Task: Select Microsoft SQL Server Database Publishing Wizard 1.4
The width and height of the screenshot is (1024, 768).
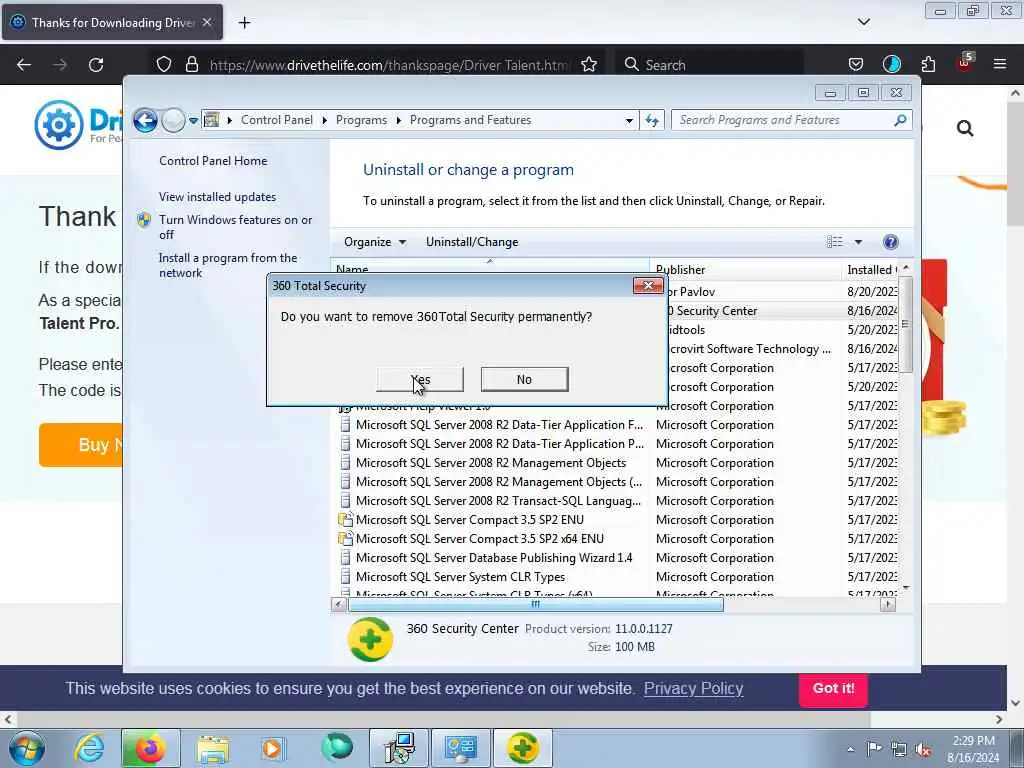Action: [x=494, y=558]
